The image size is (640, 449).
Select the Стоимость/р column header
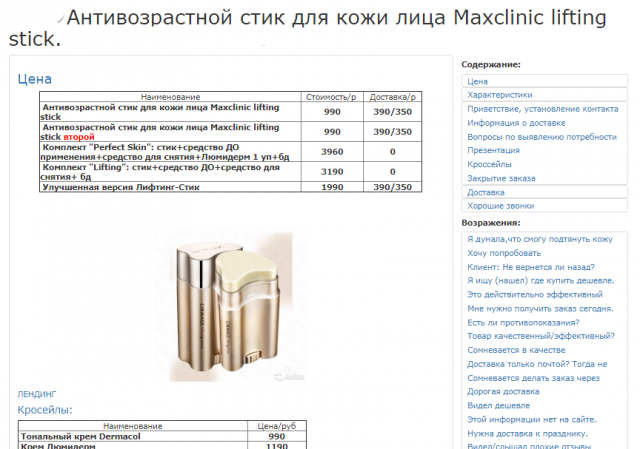tap(331, 97)
